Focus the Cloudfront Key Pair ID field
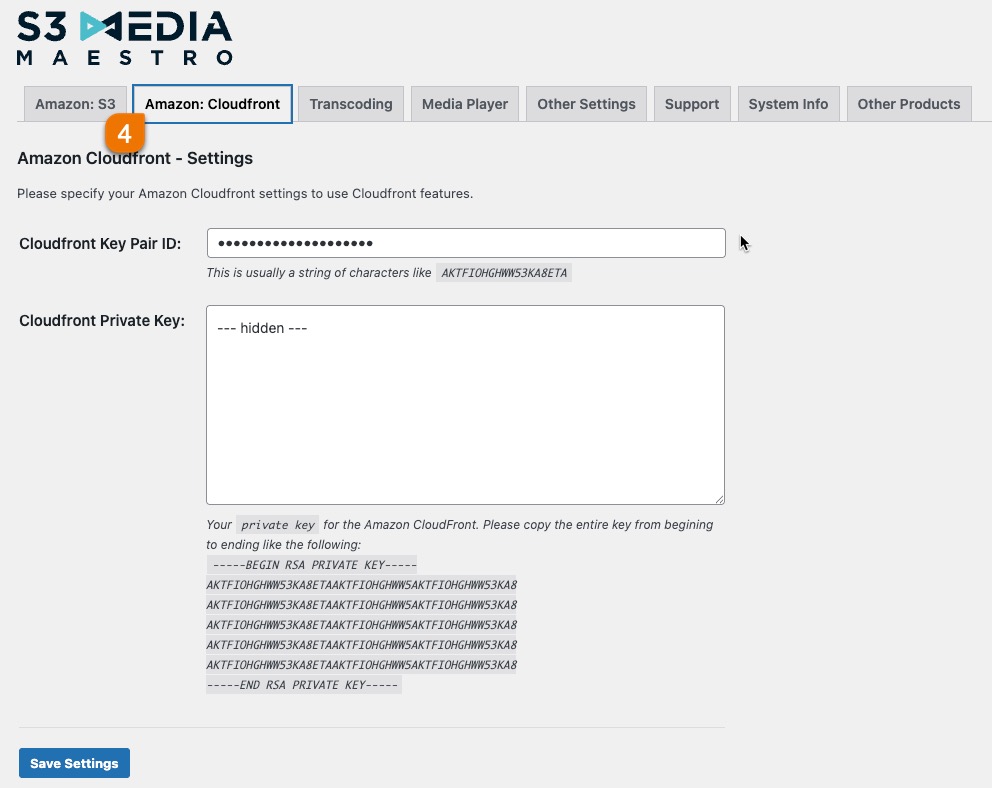This screenshot has width=992, height=788. tap(466, 243)
